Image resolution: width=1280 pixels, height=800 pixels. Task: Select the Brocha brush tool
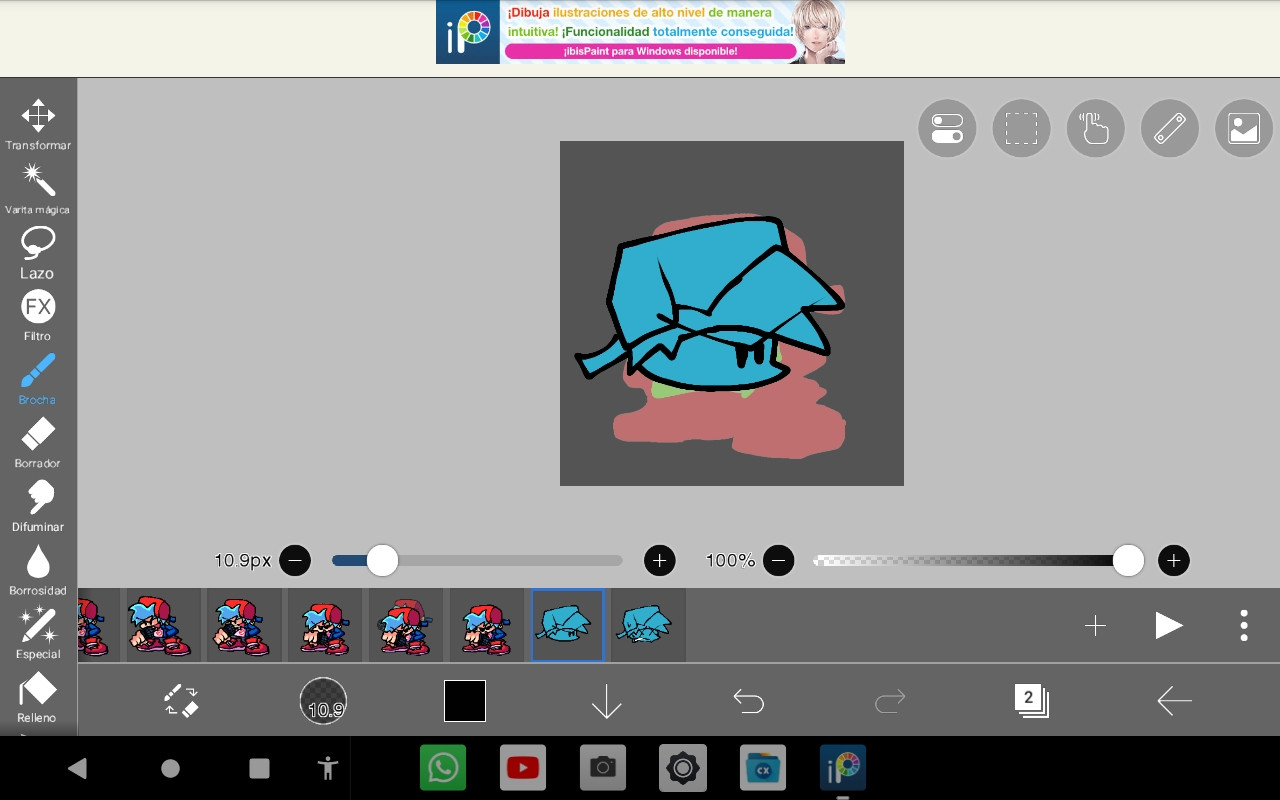(x=38, y=379)
